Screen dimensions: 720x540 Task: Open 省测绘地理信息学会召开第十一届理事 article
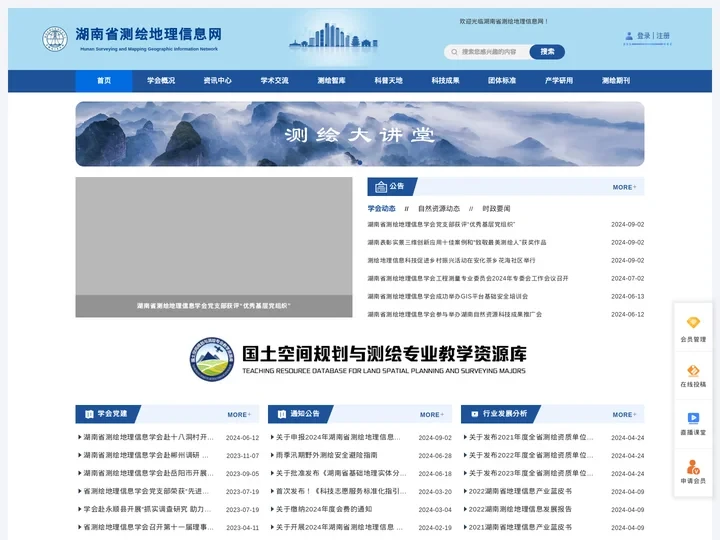tap(146, 527)
